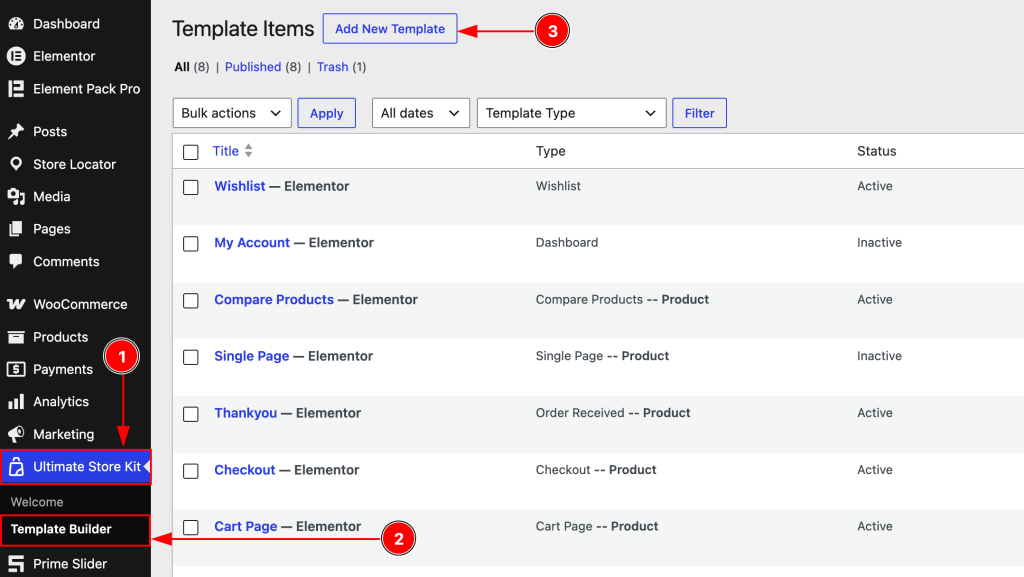Screen dimensions: 1024x577
Task: Click the Dashboard gauge icon
Action: (16, 23)
